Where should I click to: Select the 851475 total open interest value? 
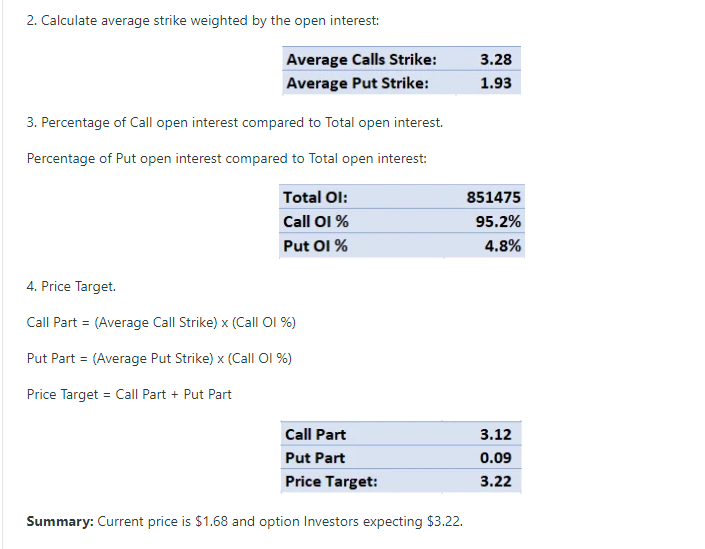(494, 198)
